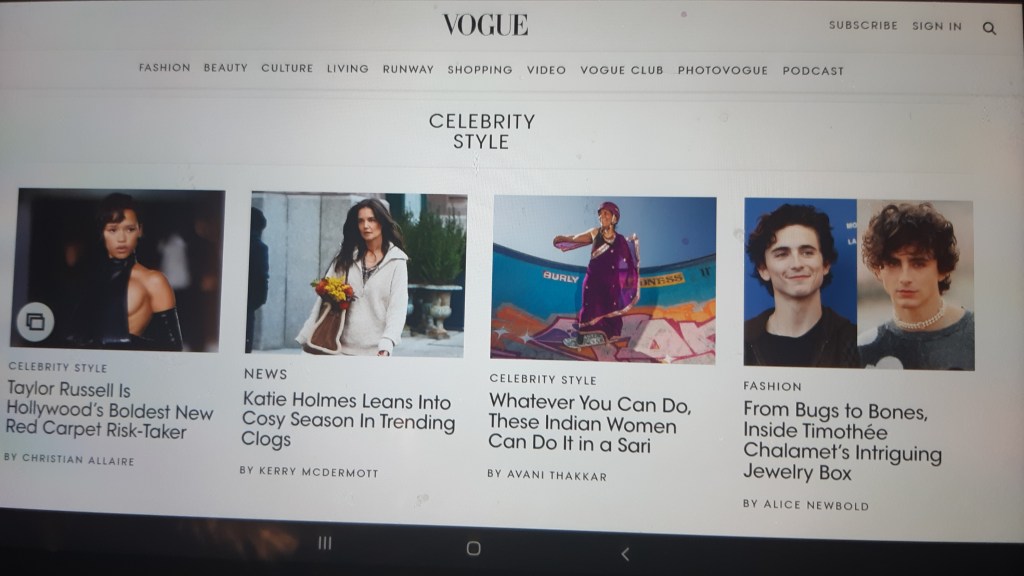Screen dimensions: 1024x576
Task: View author Christian Allaire's page
Action: click(x=78, y=460)
